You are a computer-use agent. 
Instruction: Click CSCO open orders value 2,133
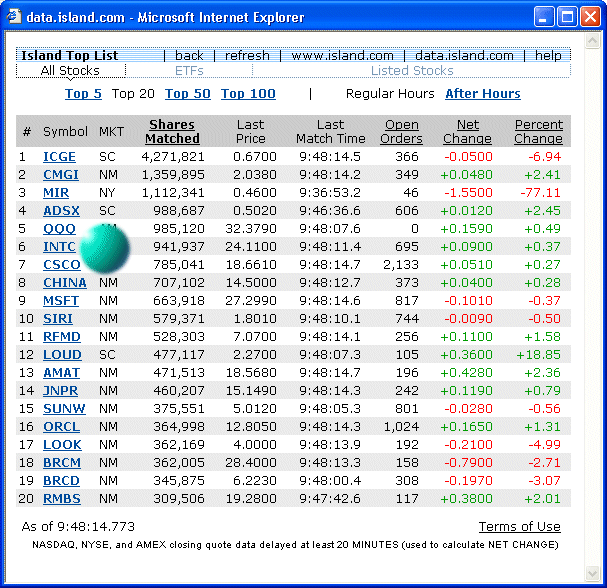pos(401,264)
